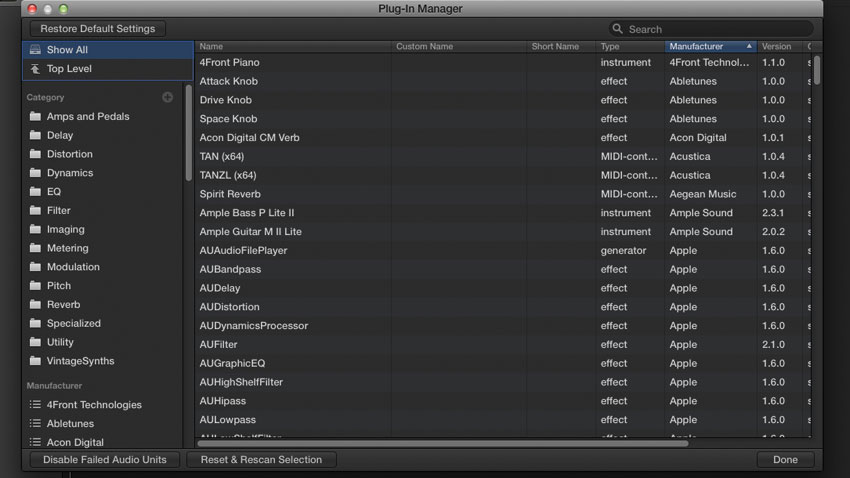Click the sidebar category scrollbar

point(188,133)
